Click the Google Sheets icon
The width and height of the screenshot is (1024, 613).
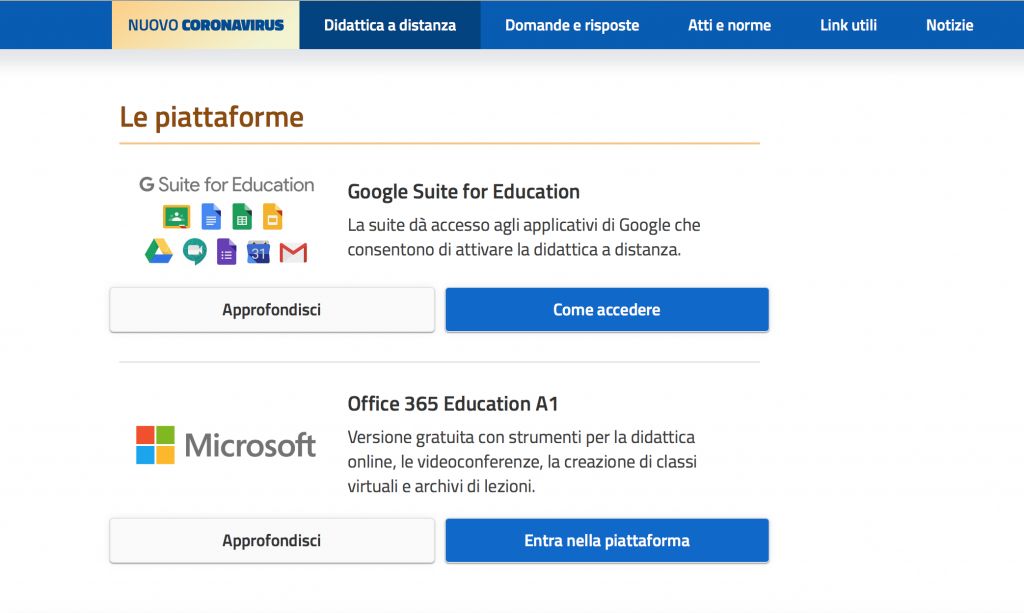click(x=242, y=217)
